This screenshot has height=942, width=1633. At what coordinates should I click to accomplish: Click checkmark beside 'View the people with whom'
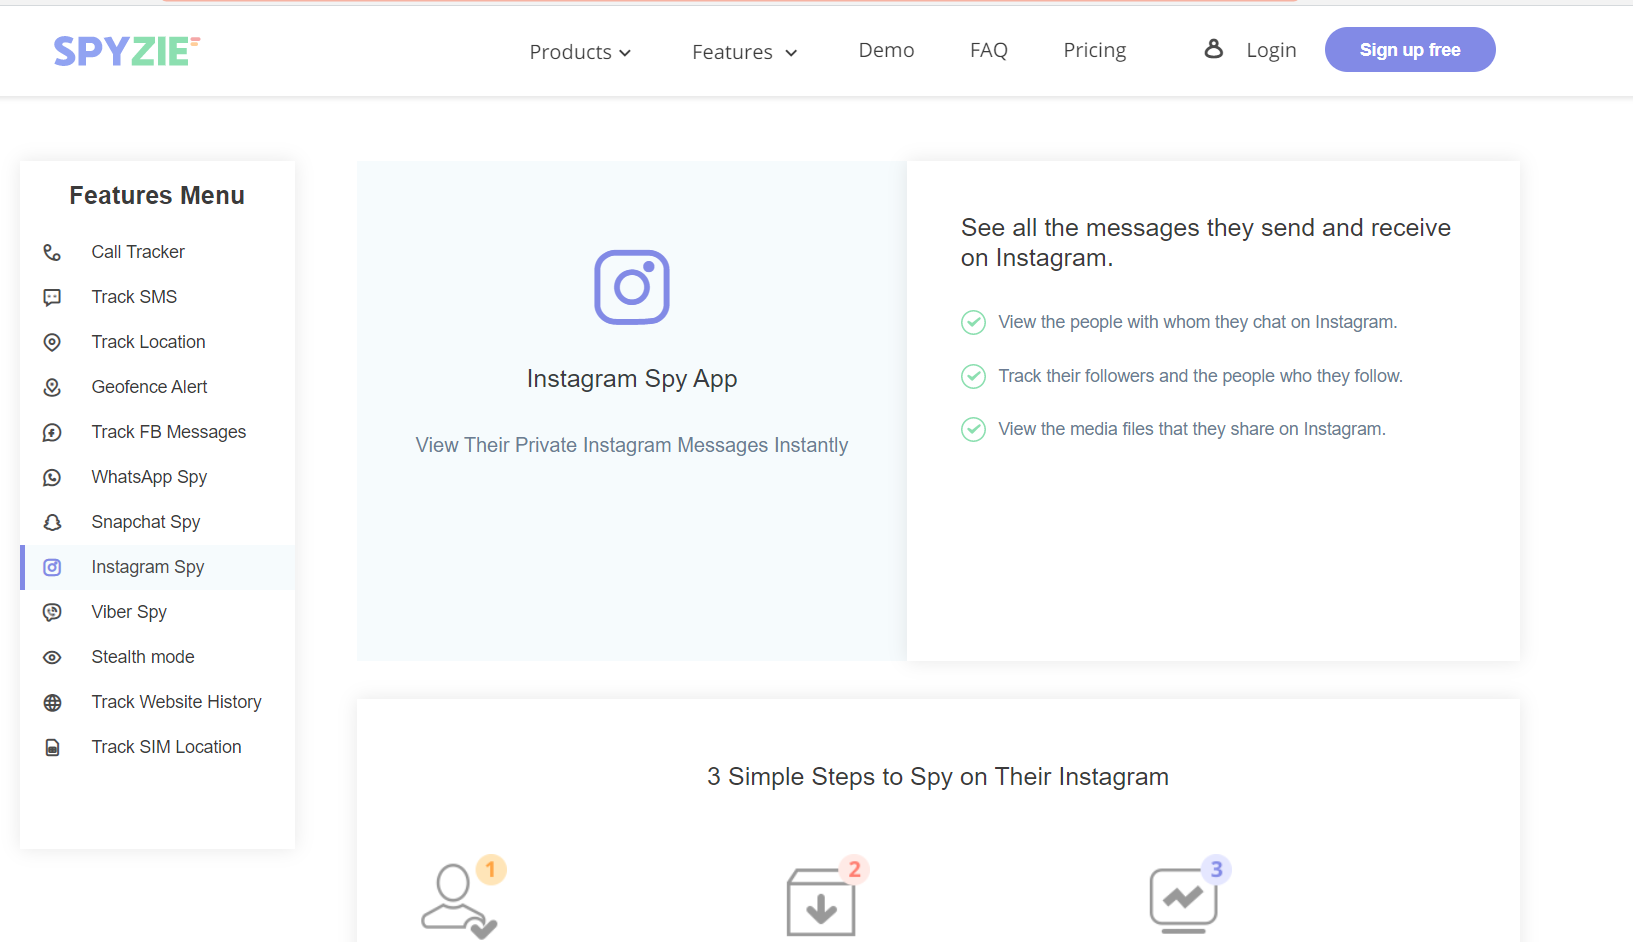(973, 322)
